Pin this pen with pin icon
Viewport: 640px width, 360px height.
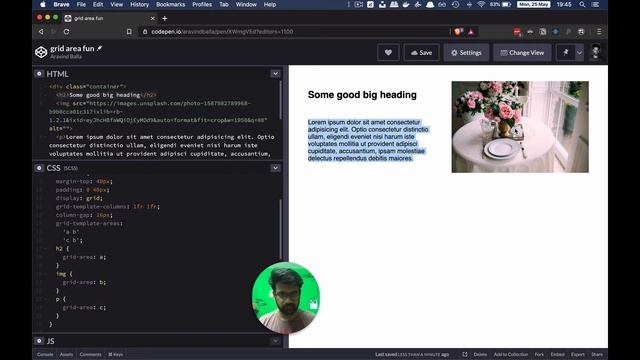[565, 53]
